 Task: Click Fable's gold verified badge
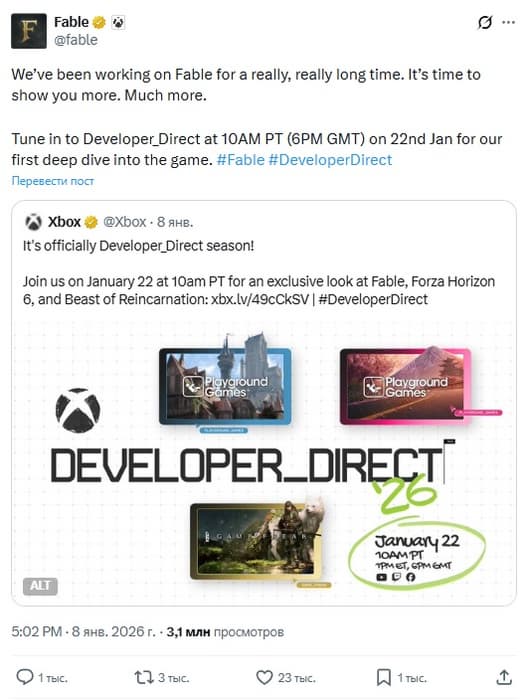tap(99, 22)
